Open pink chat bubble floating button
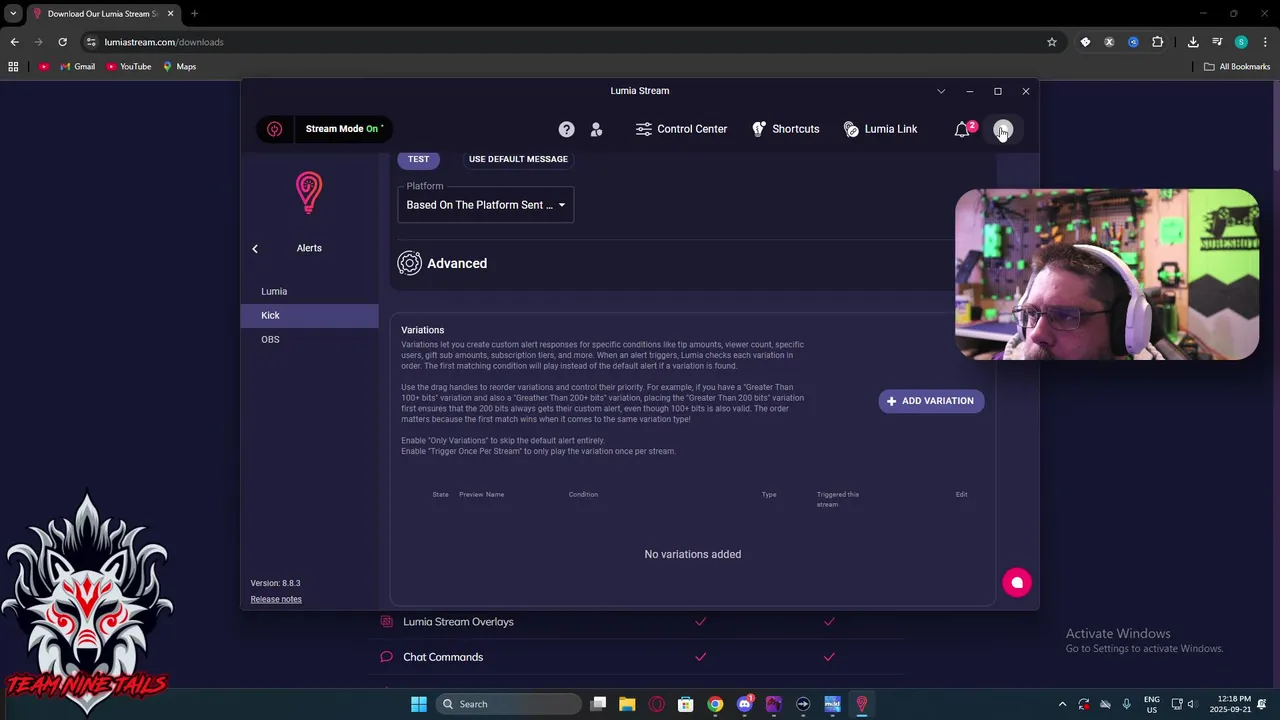The width and height of the screenshot is (1280, 720). 1017,582
